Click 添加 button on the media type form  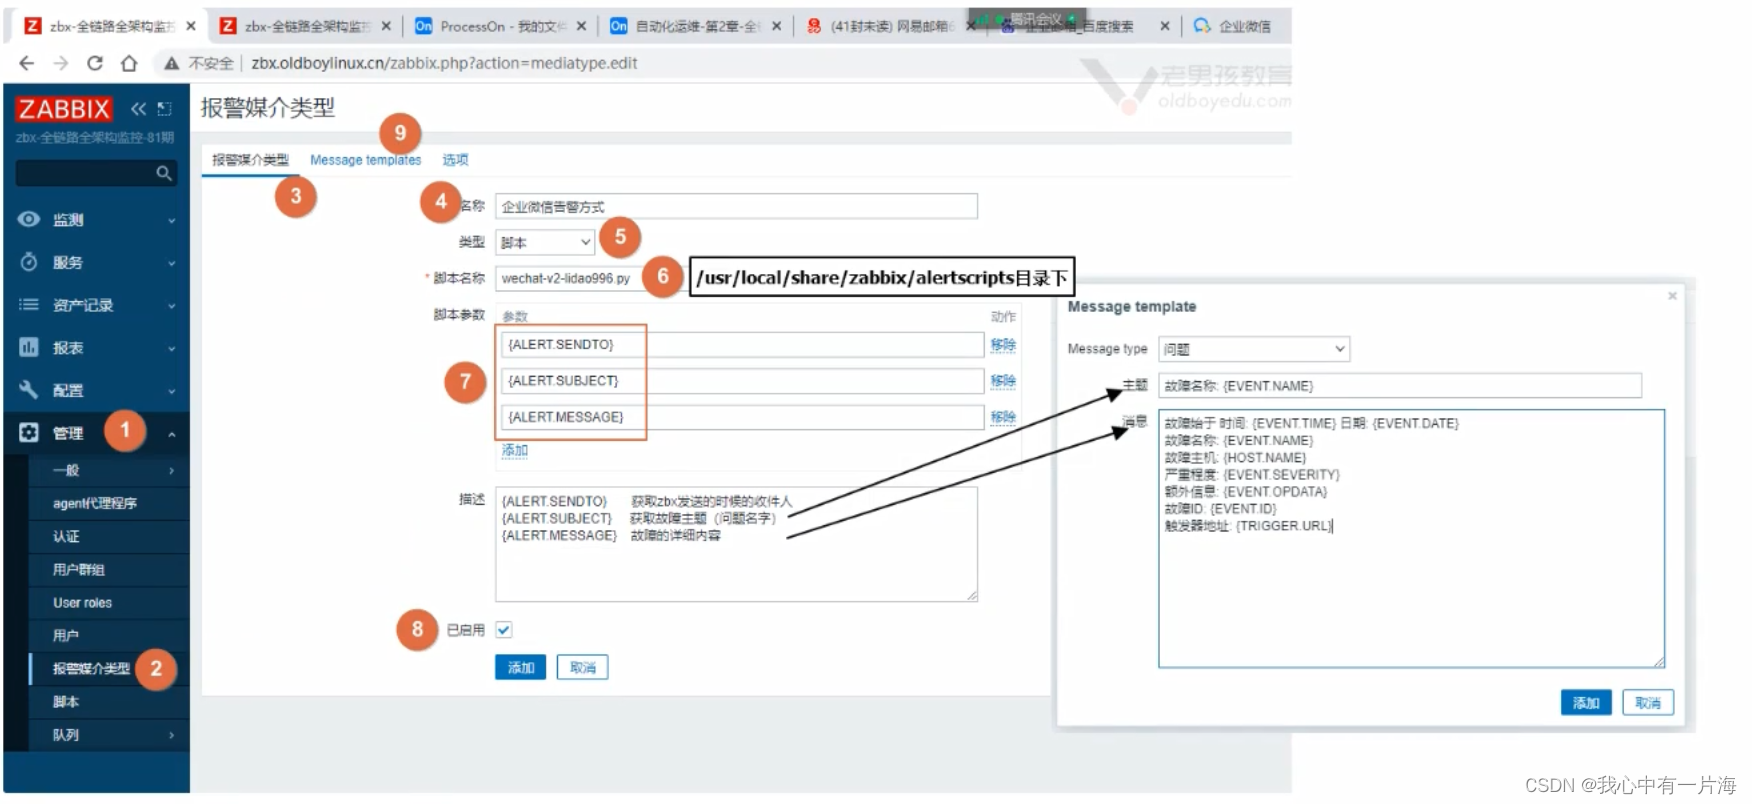520,667
